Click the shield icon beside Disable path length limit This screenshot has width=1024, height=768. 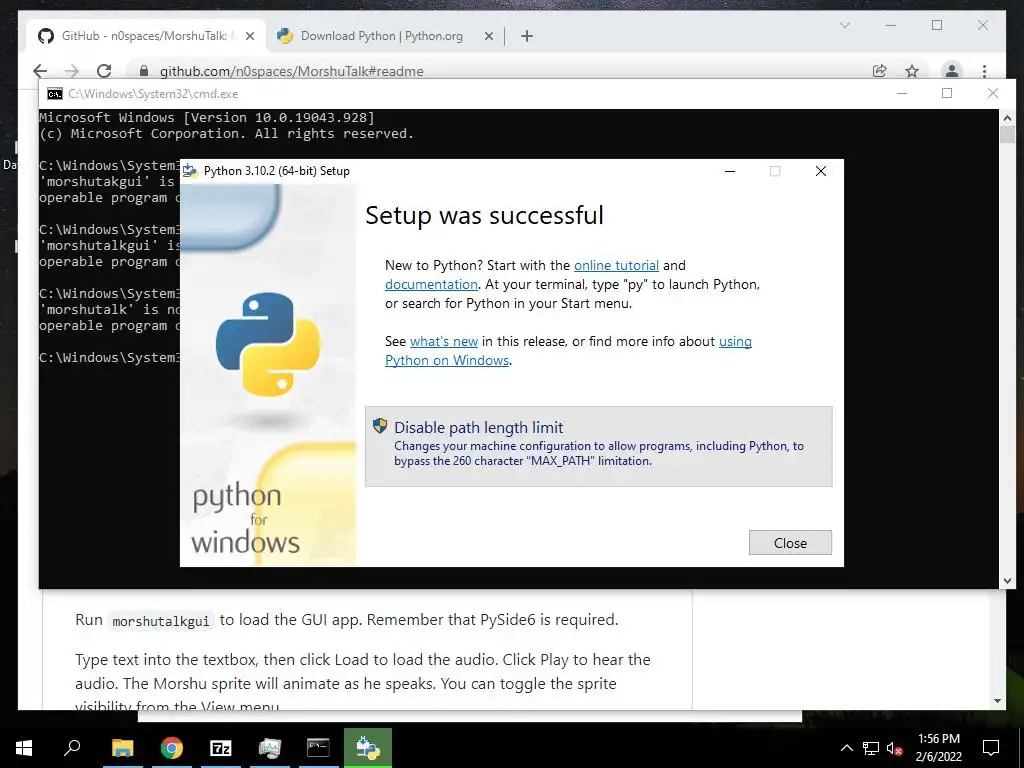point(380,426)
